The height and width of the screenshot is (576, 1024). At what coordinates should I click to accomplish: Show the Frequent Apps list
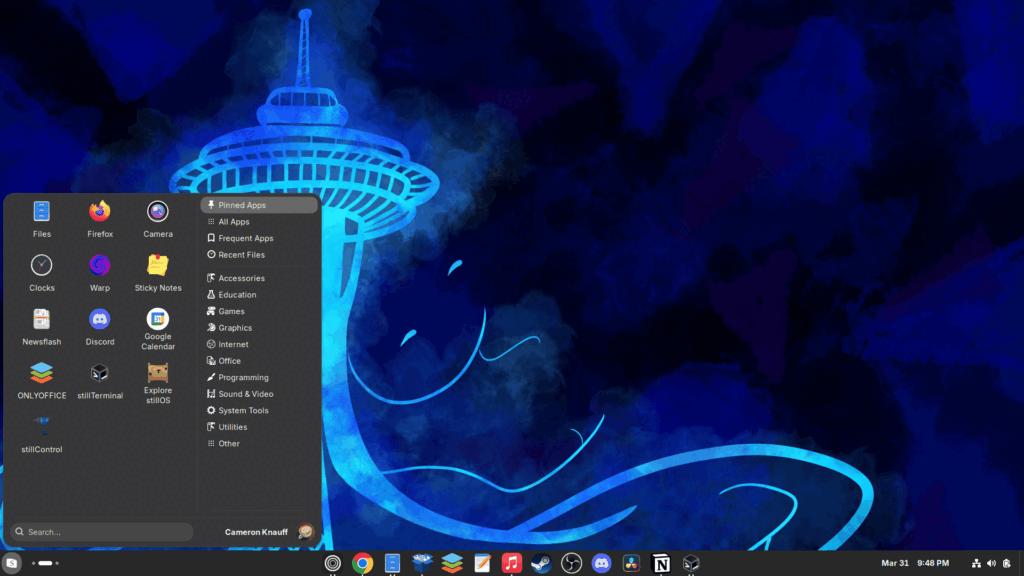(245, 238)
